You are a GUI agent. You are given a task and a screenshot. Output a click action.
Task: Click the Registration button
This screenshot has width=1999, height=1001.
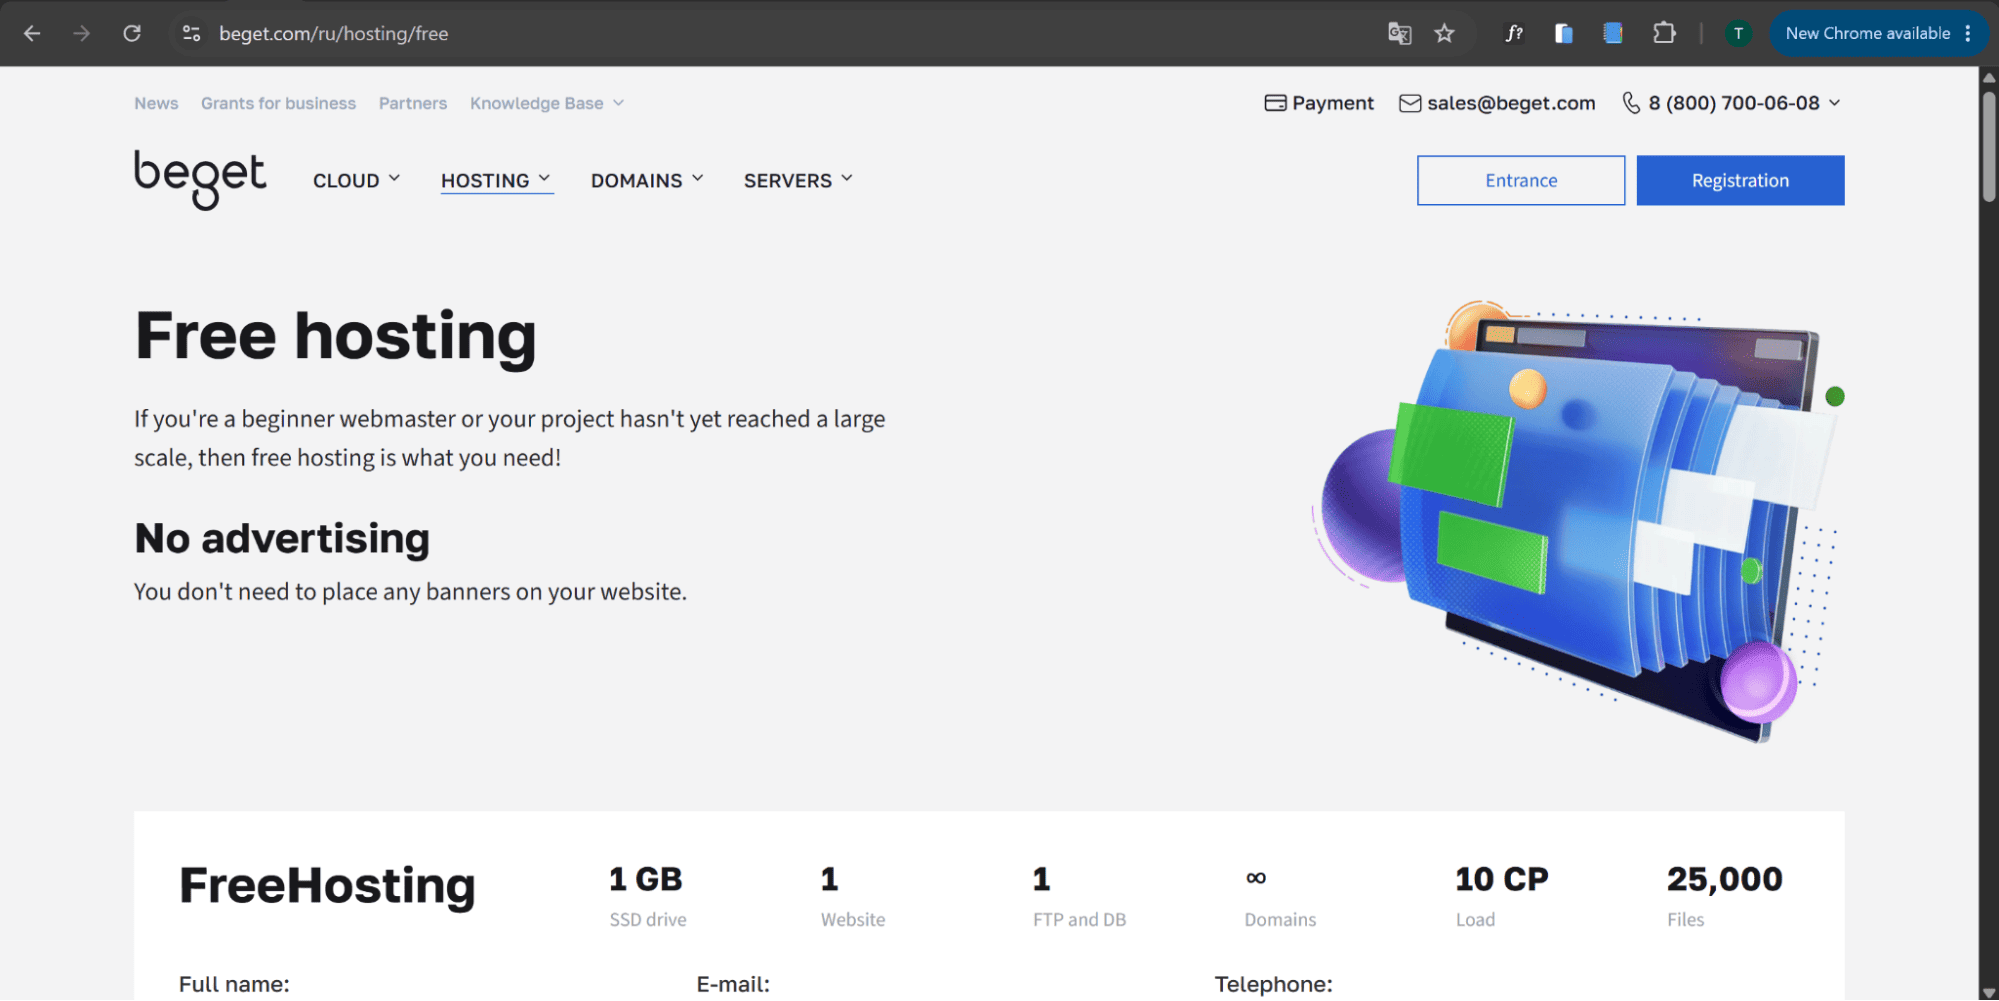tap(1740, 180)
